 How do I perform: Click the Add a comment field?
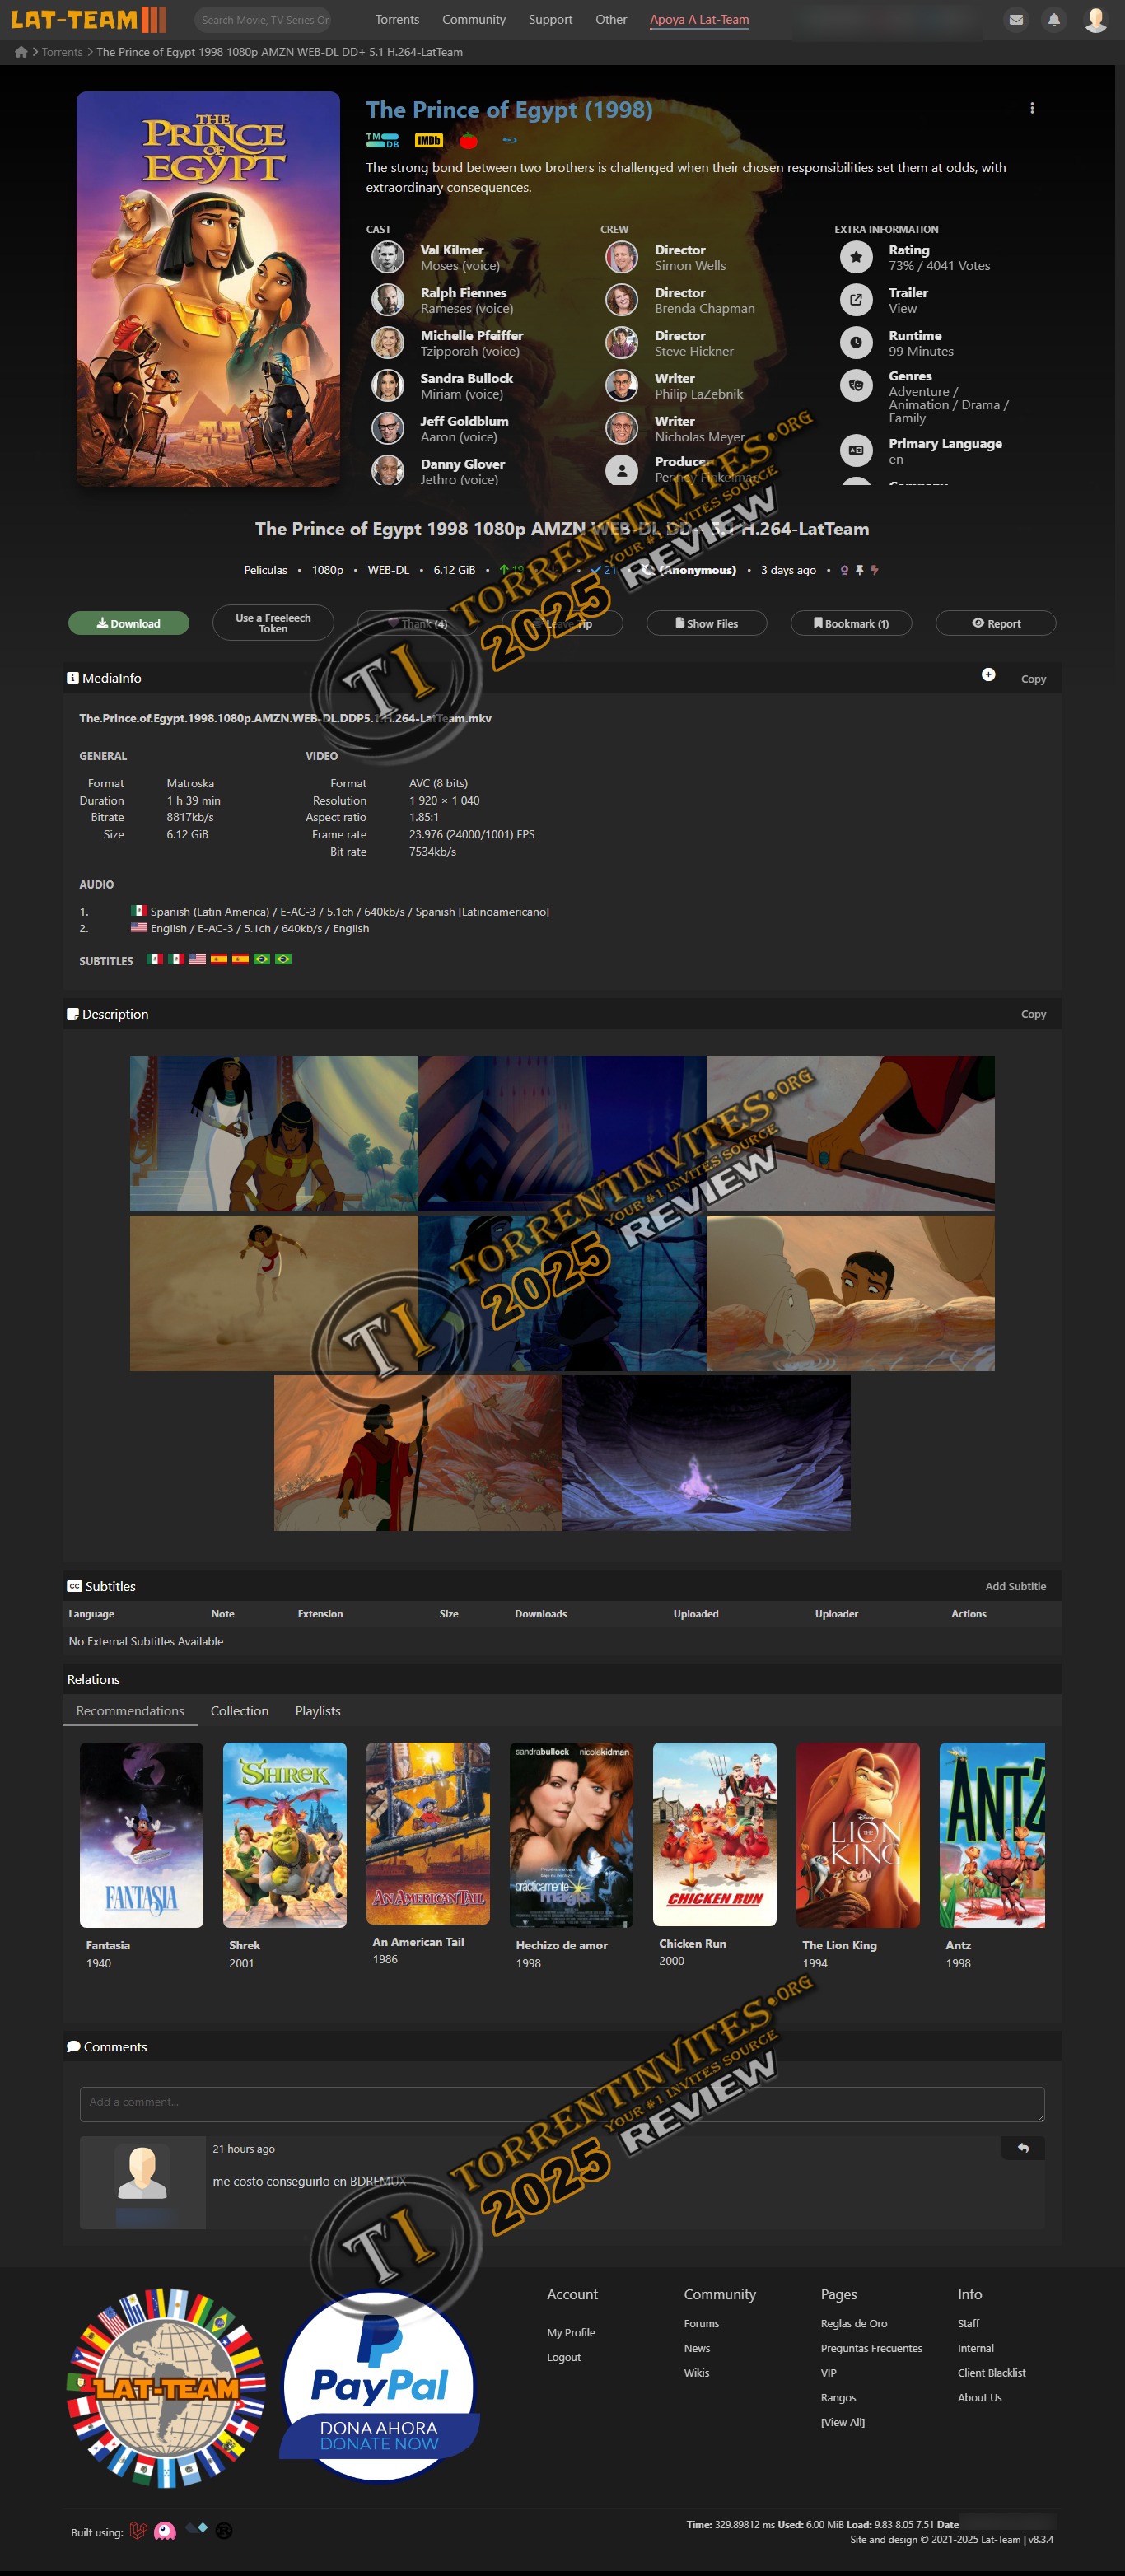tap(561, 2103)
